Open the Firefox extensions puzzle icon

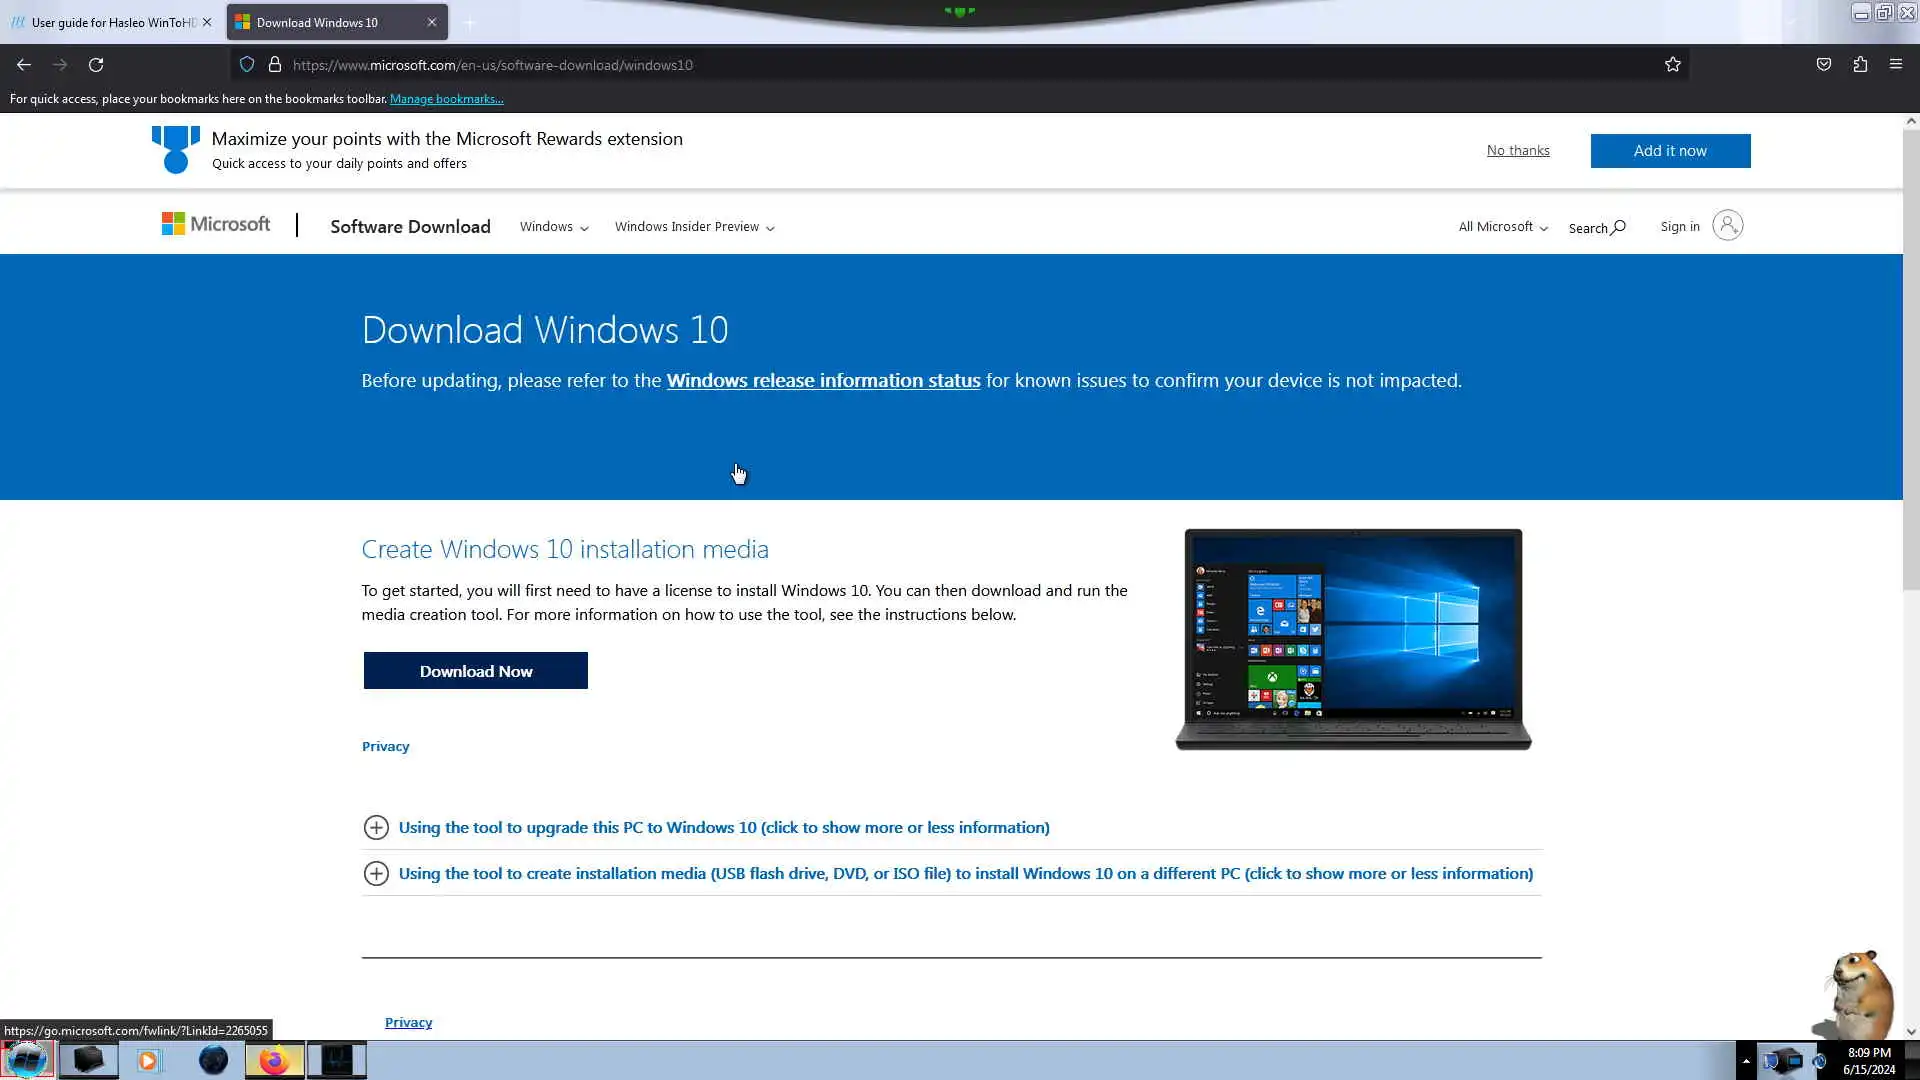pyautogui.click(x=1860, y=65)
